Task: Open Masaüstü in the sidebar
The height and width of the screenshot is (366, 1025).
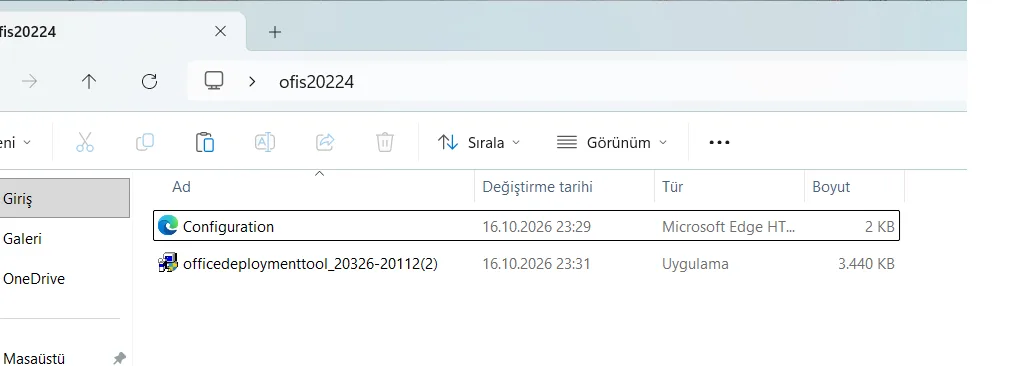Action: point(34,358)
